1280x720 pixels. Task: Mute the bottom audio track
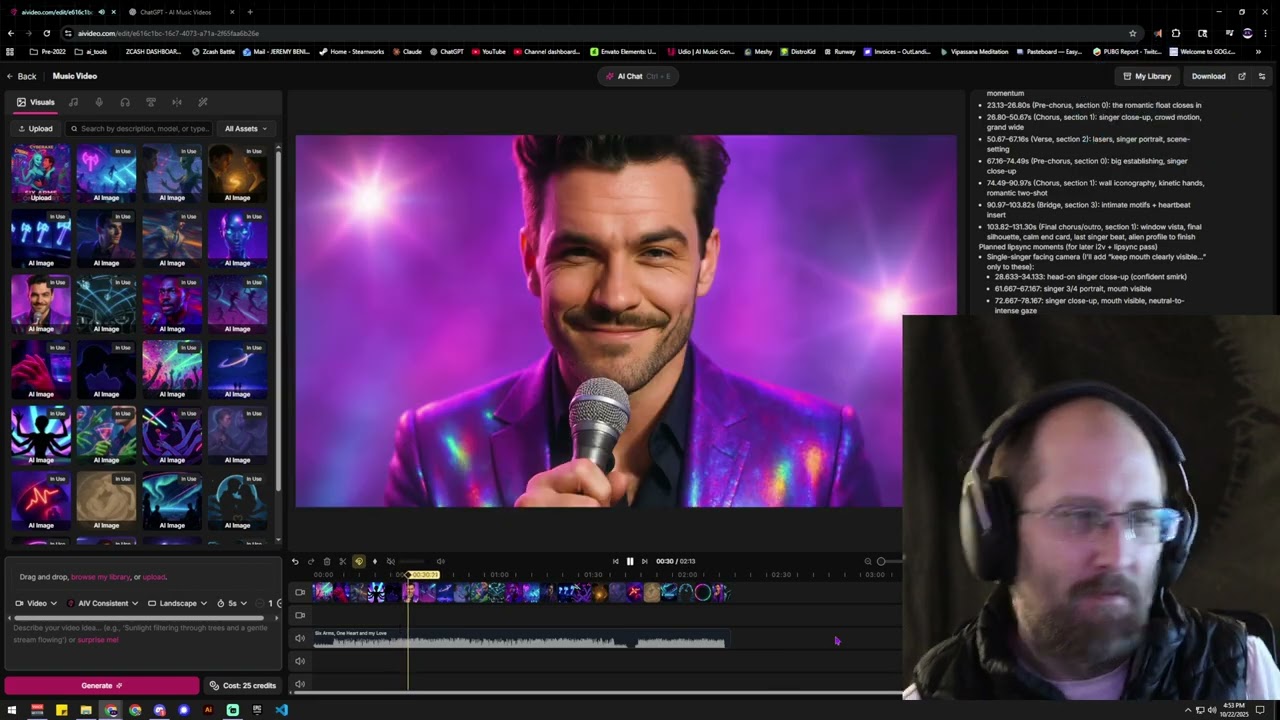tap(300, 684)
